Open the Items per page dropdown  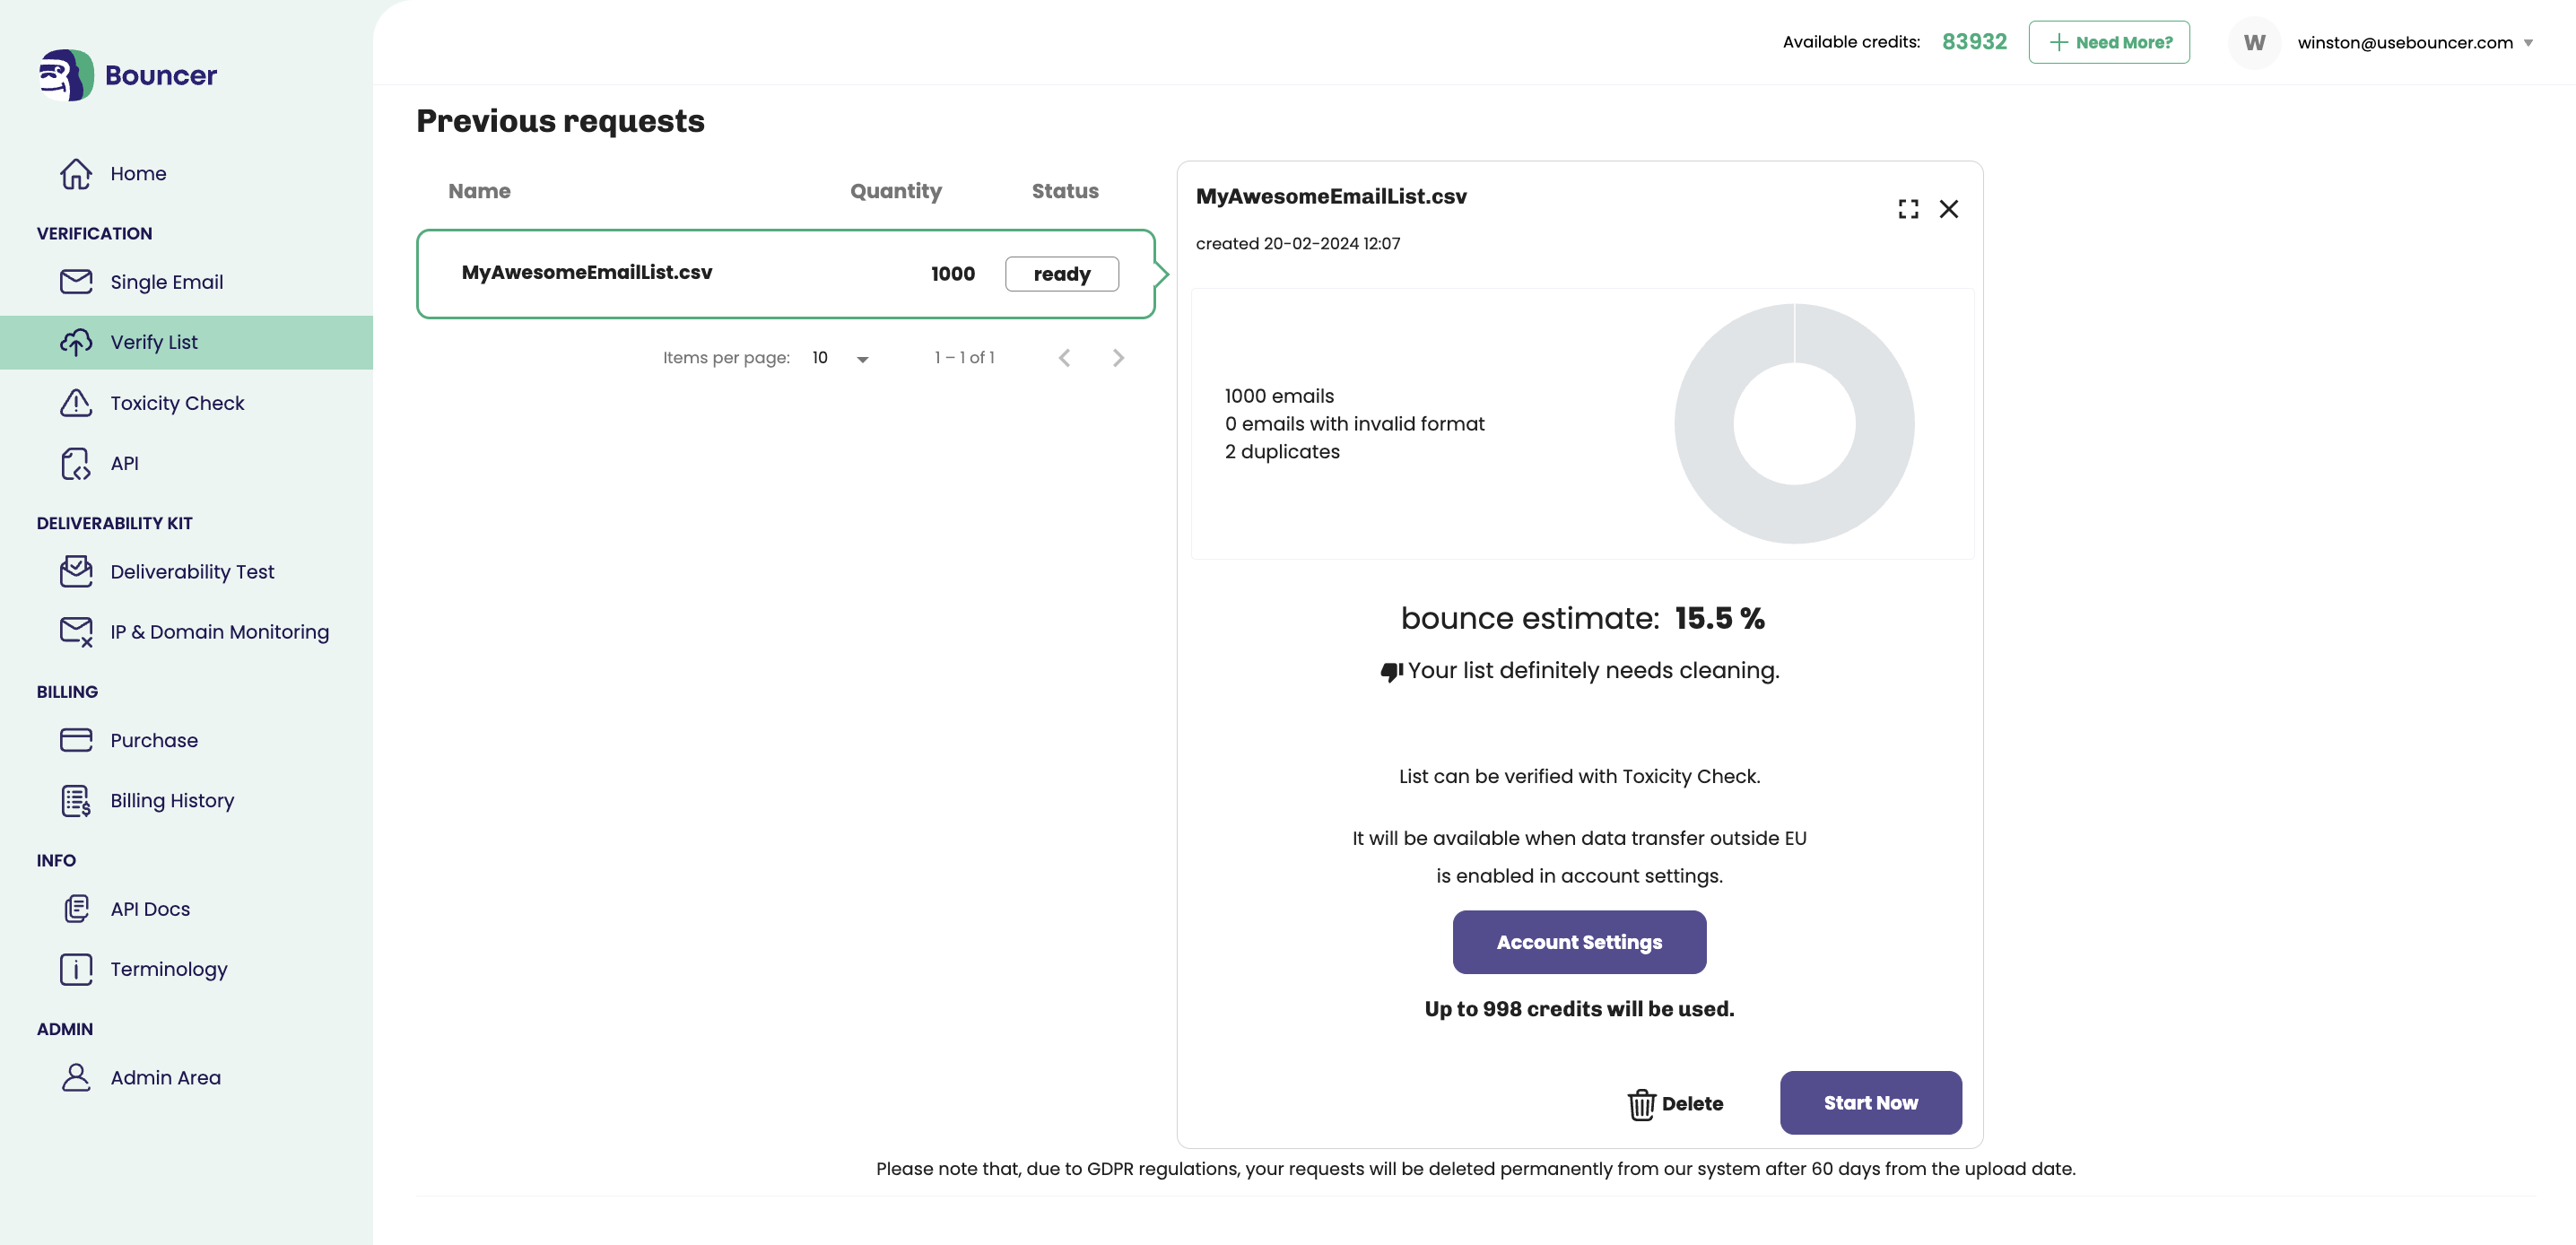(x=838, y=357)
